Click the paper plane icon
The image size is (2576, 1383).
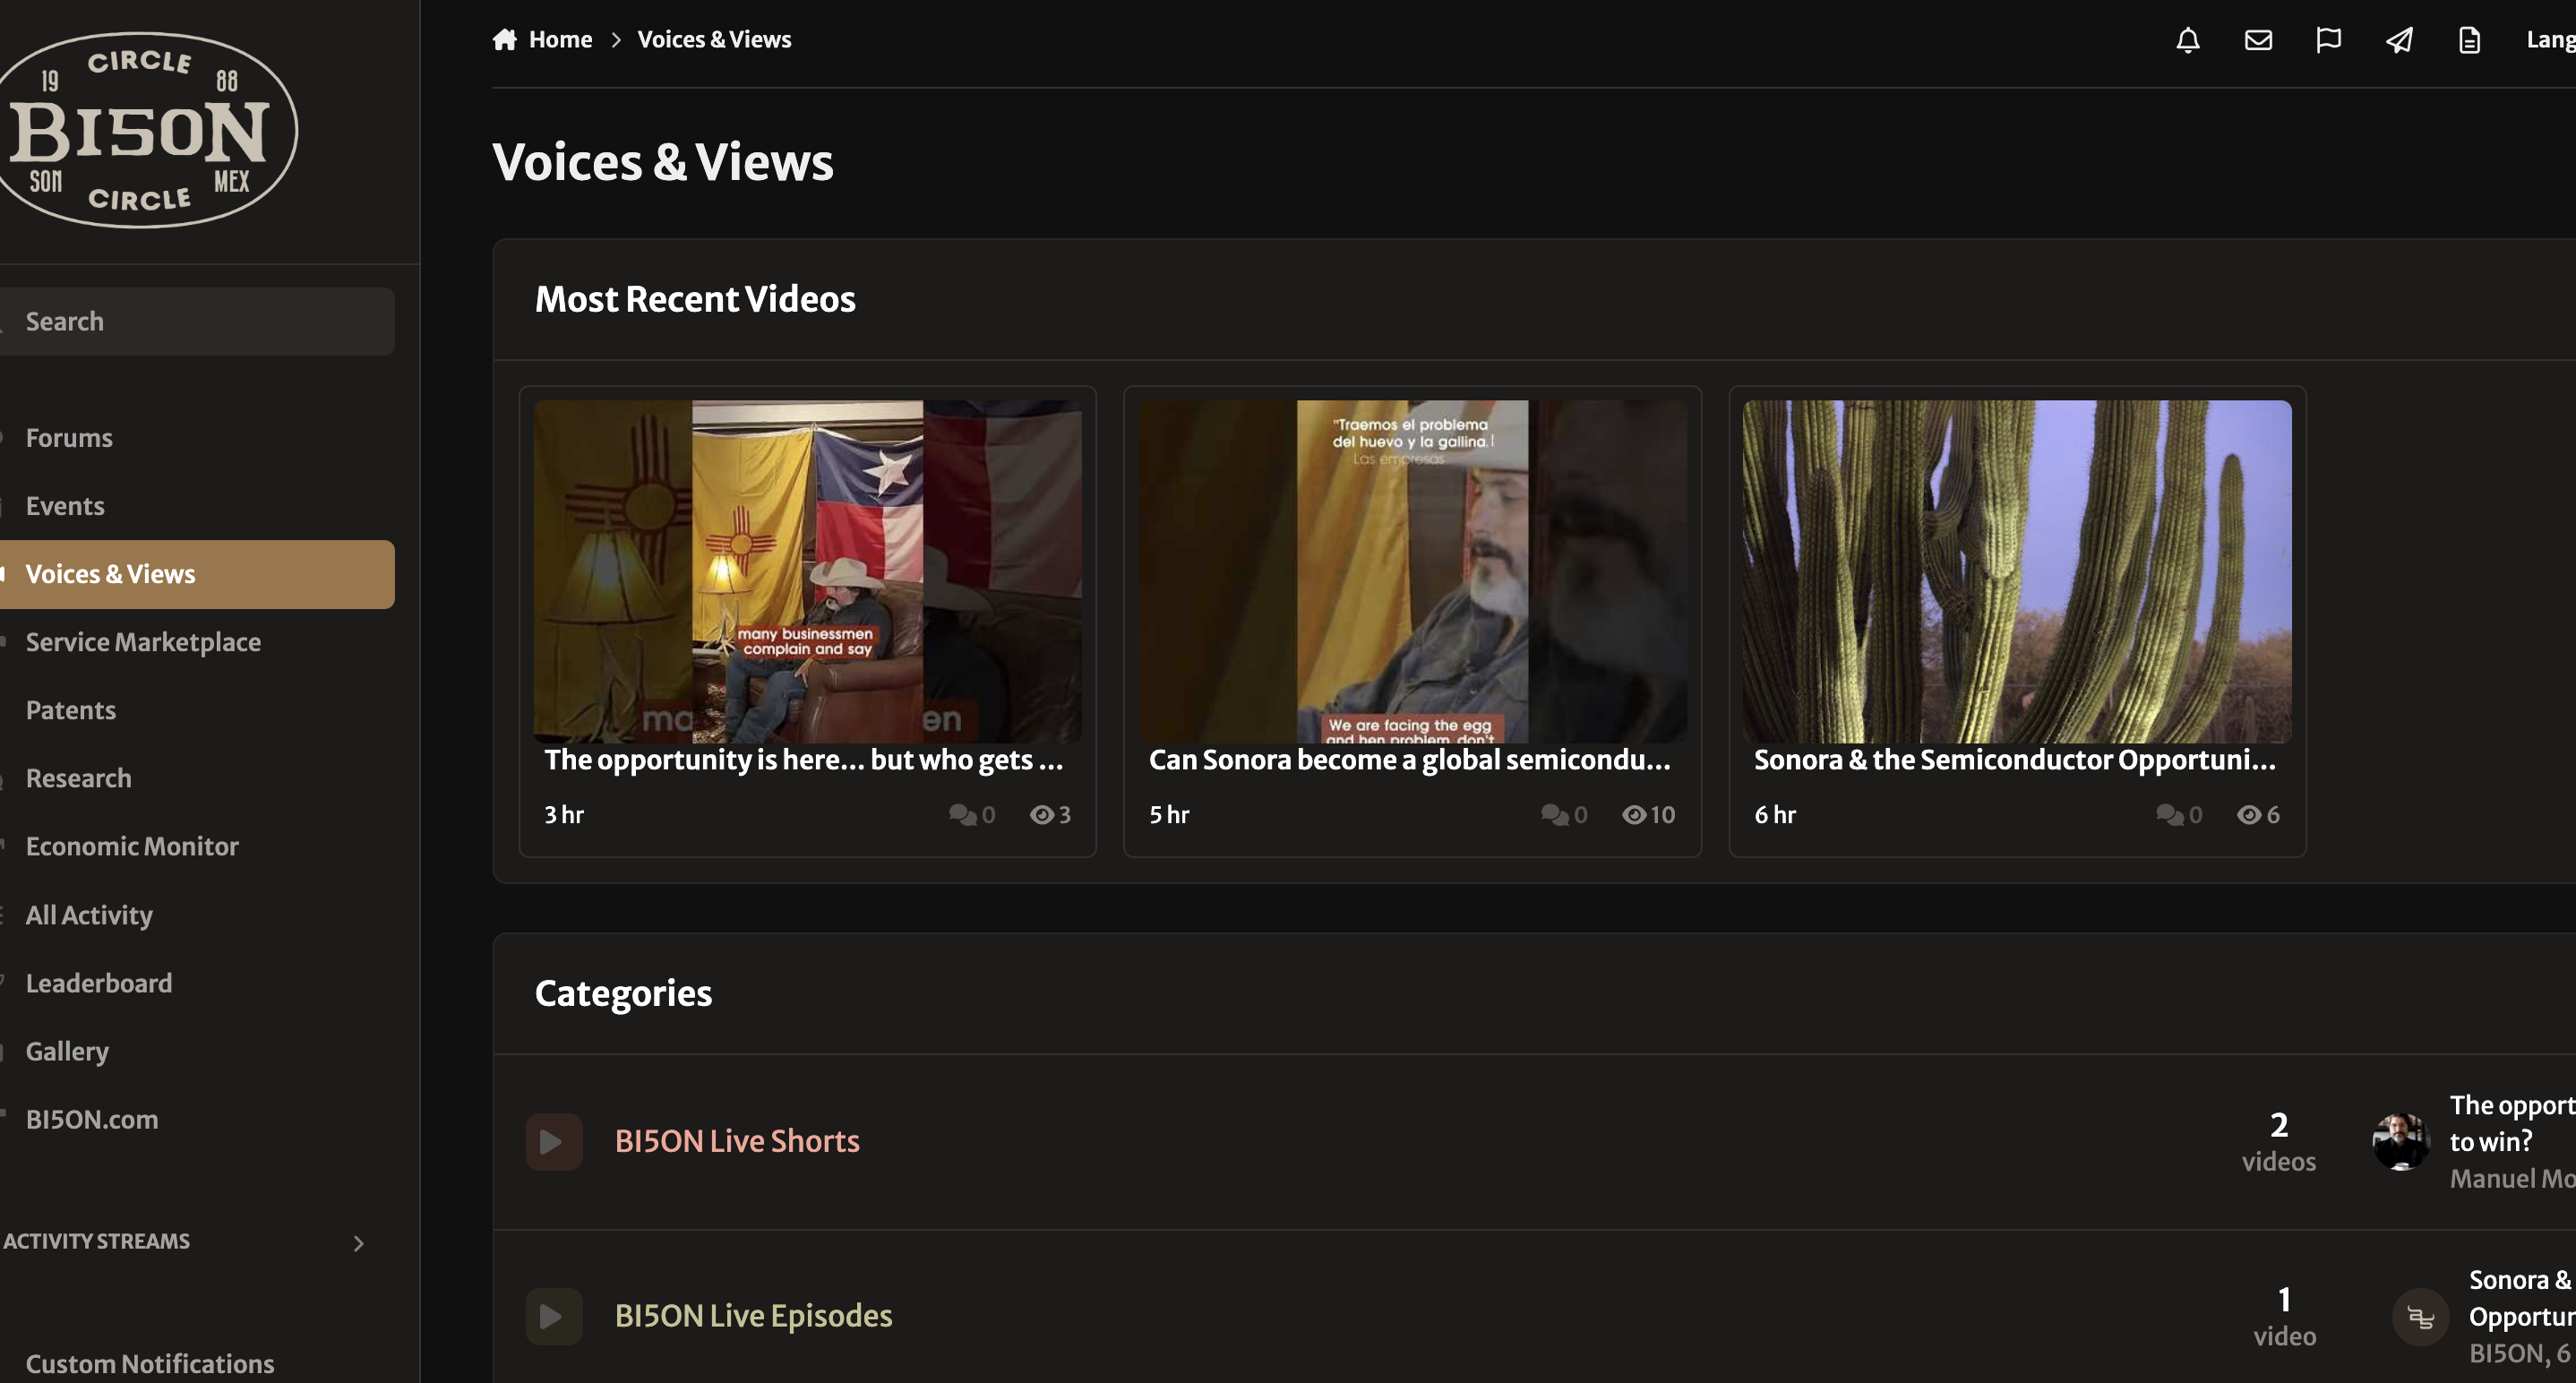point(2399,40)
